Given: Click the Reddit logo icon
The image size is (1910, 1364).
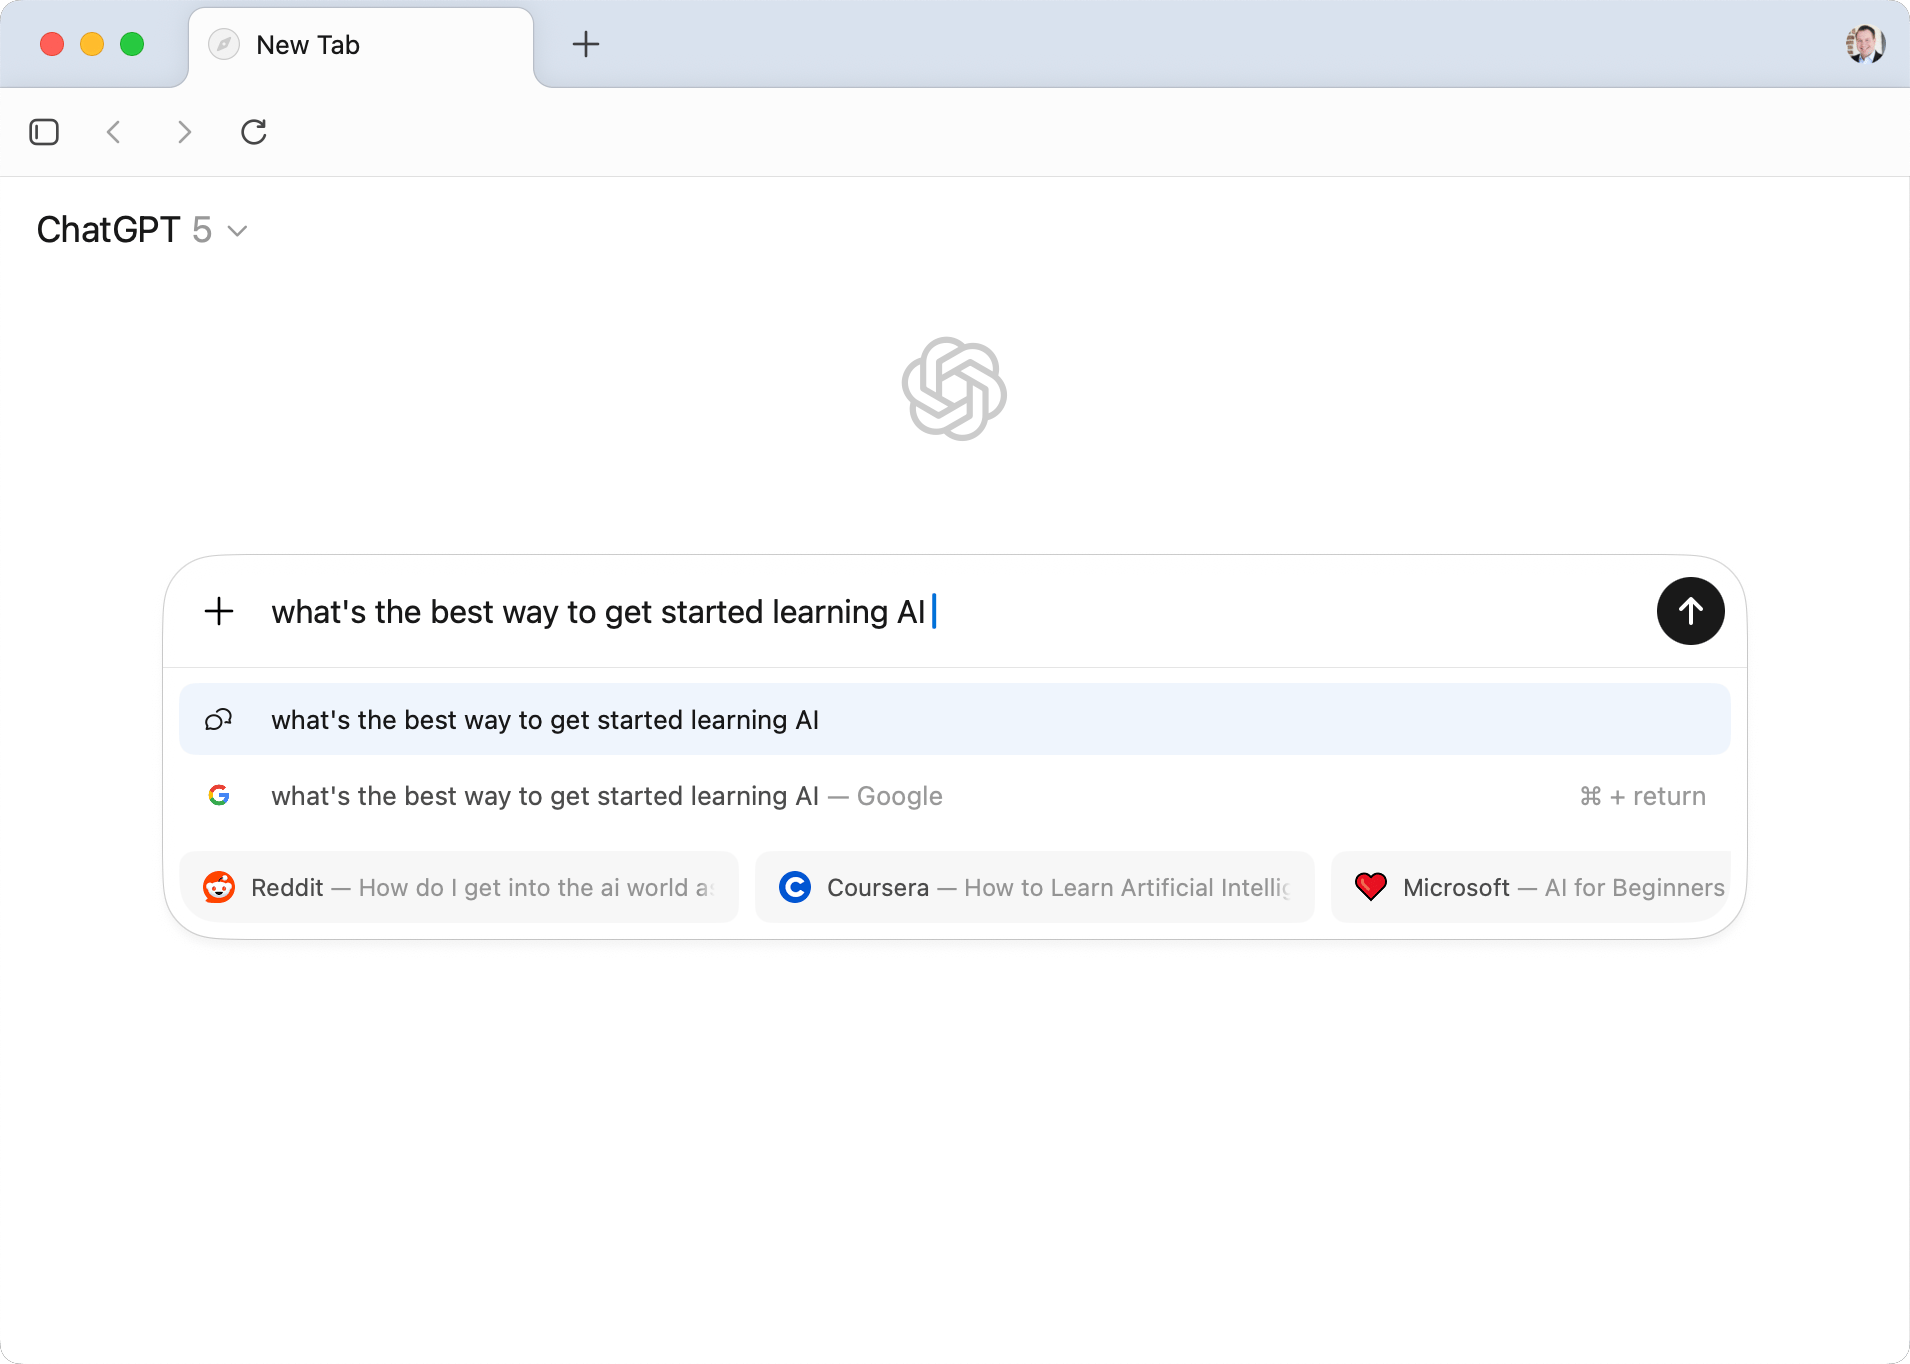Looking at the screenshot, I should (x=219, y=887).
